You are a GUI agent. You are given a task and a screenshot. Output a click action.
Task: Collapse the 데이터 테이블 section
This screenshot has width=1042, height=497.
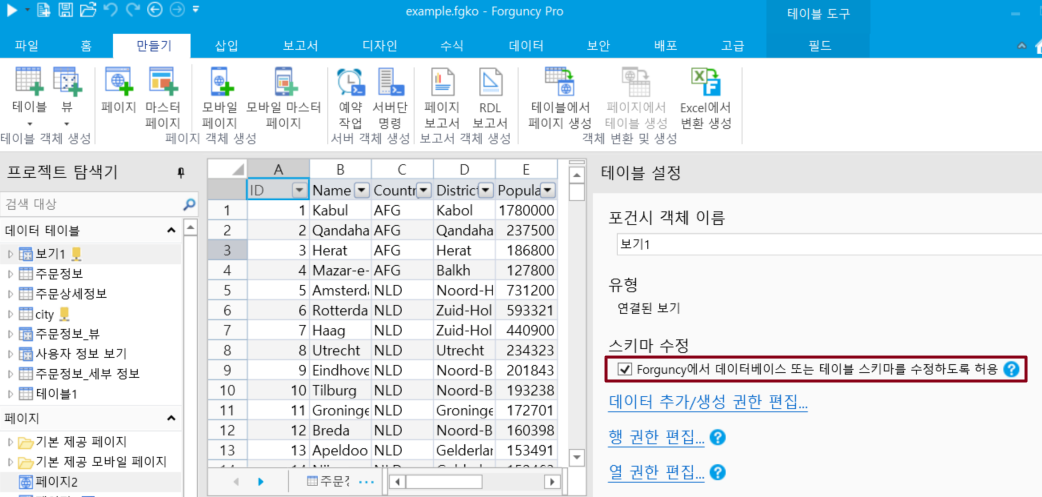point(170,231)
